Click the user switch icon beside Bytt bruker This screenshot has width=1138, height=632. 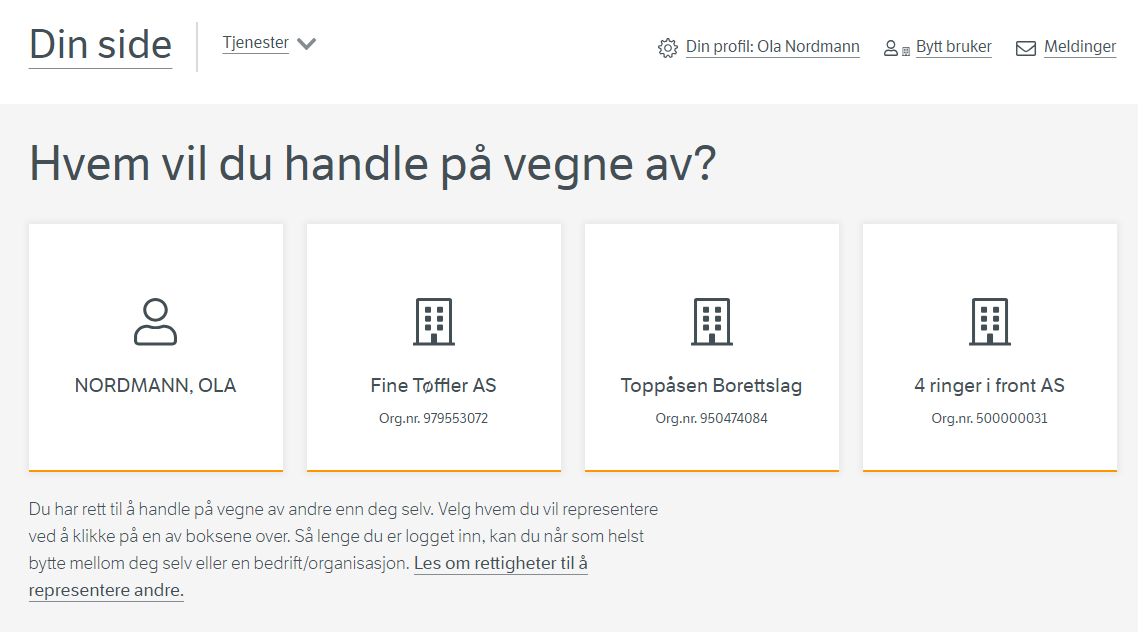coord(896,48)
